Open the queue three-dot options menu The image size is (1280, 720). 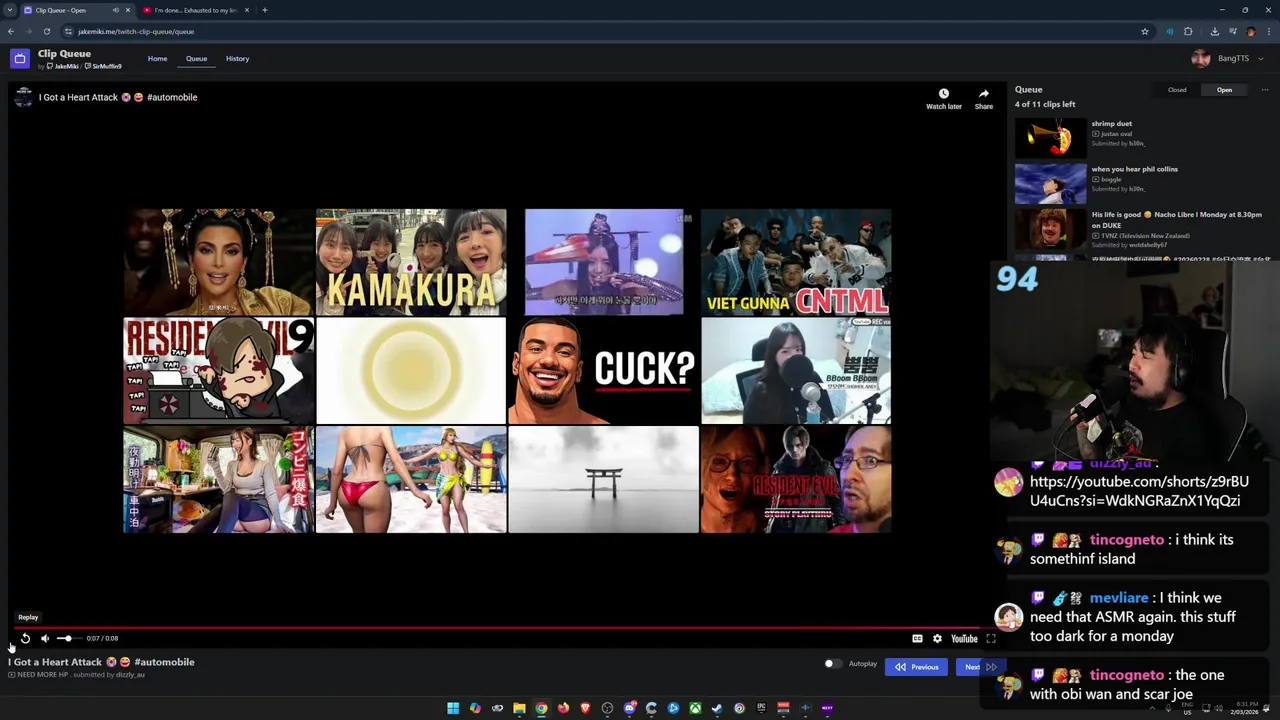[1264, 90]
